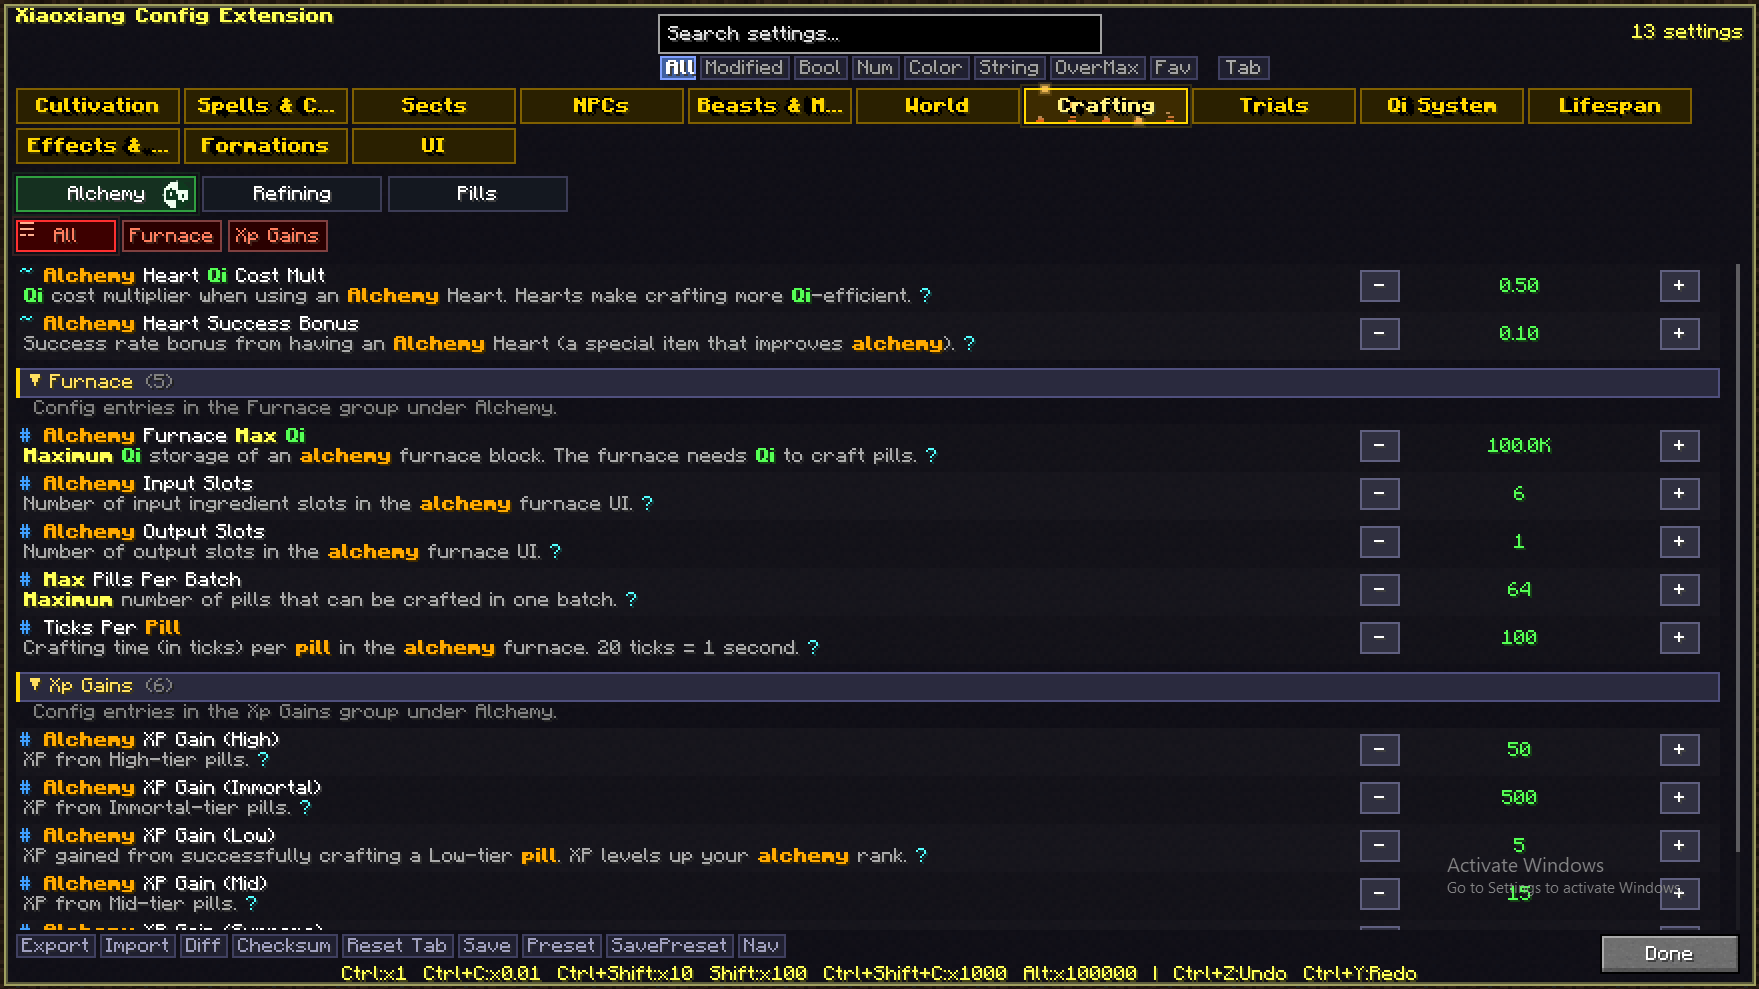Increase Ticks Per Pill value
The width and height of the screenshot is (1759, 989).
click(x=1679, y=638)
